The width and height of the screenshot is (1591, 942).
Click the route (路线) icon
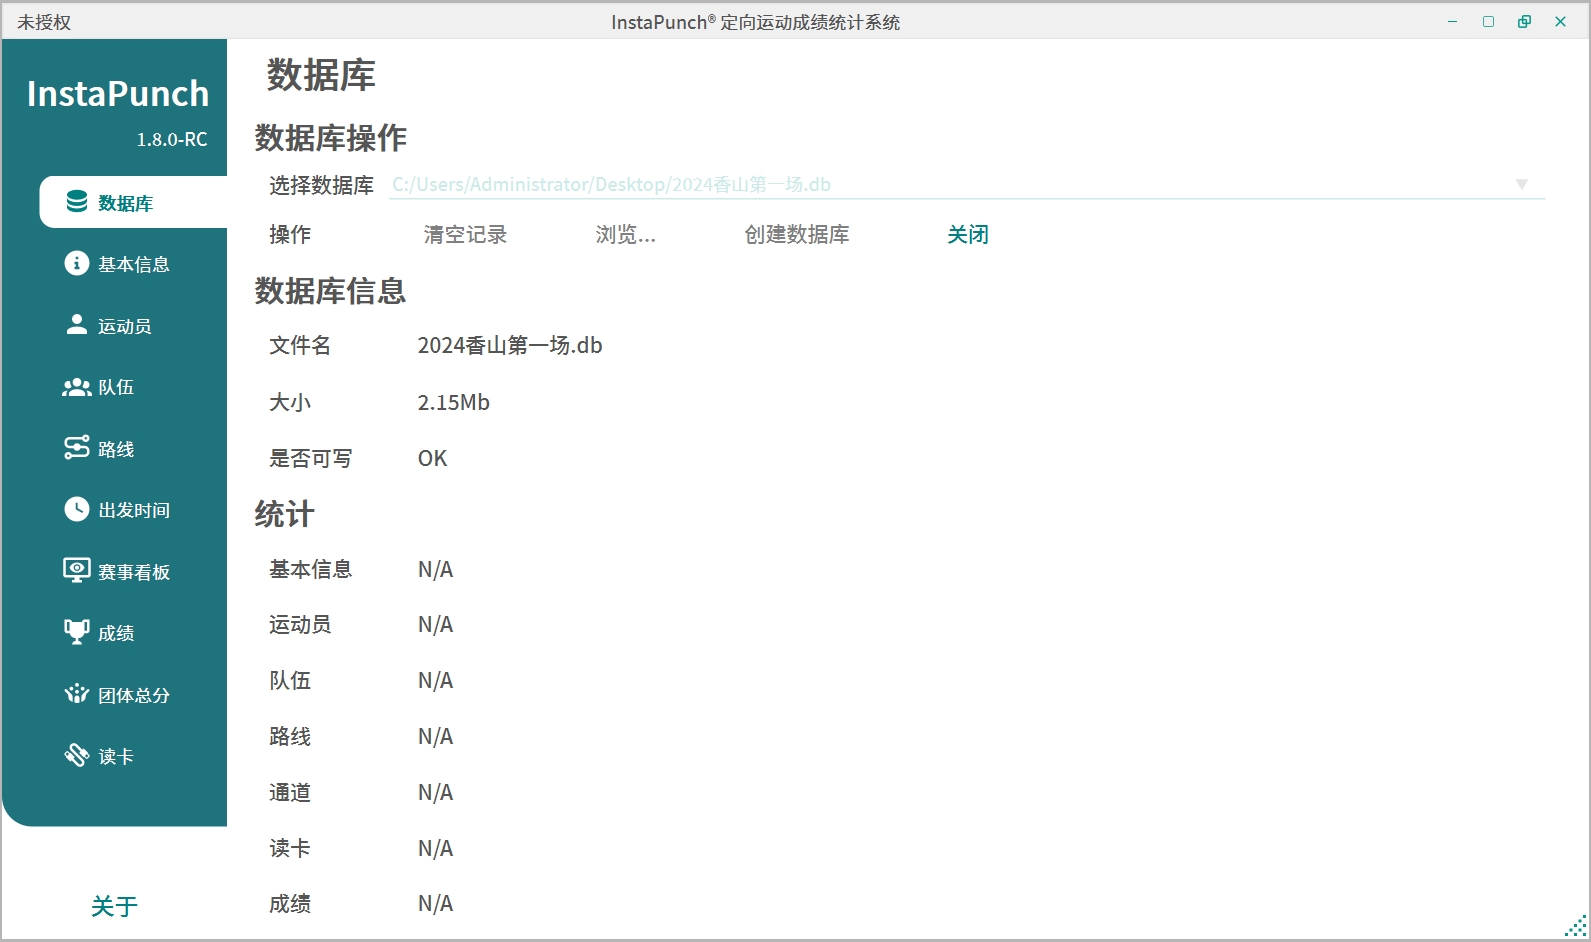tap(77, 448)
